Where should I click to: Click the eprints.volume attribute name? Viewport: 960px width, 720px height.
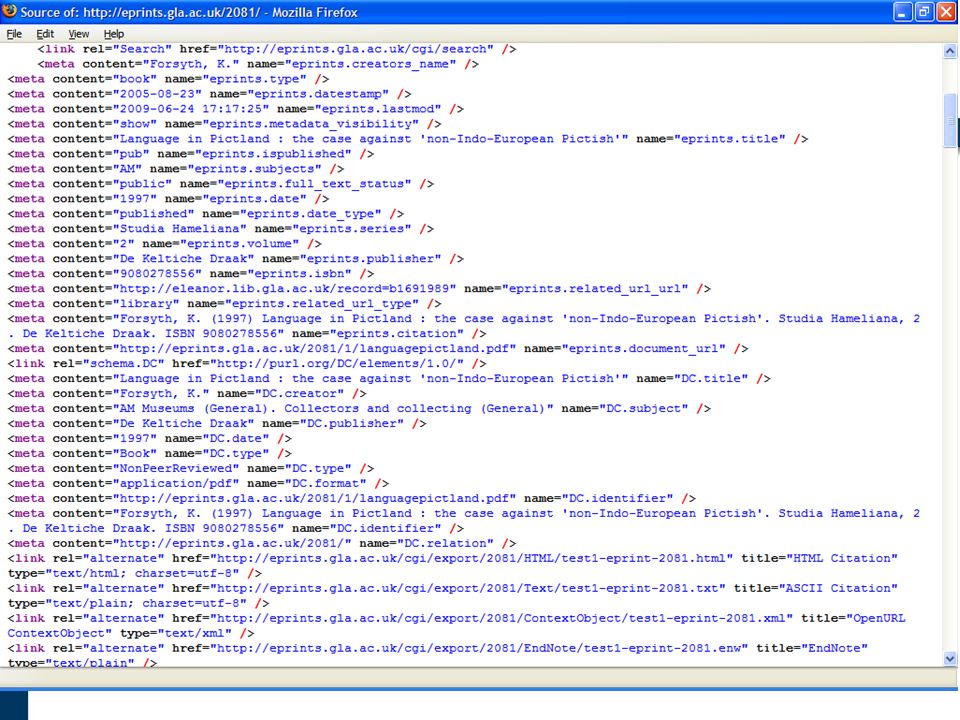coord(239,244)
